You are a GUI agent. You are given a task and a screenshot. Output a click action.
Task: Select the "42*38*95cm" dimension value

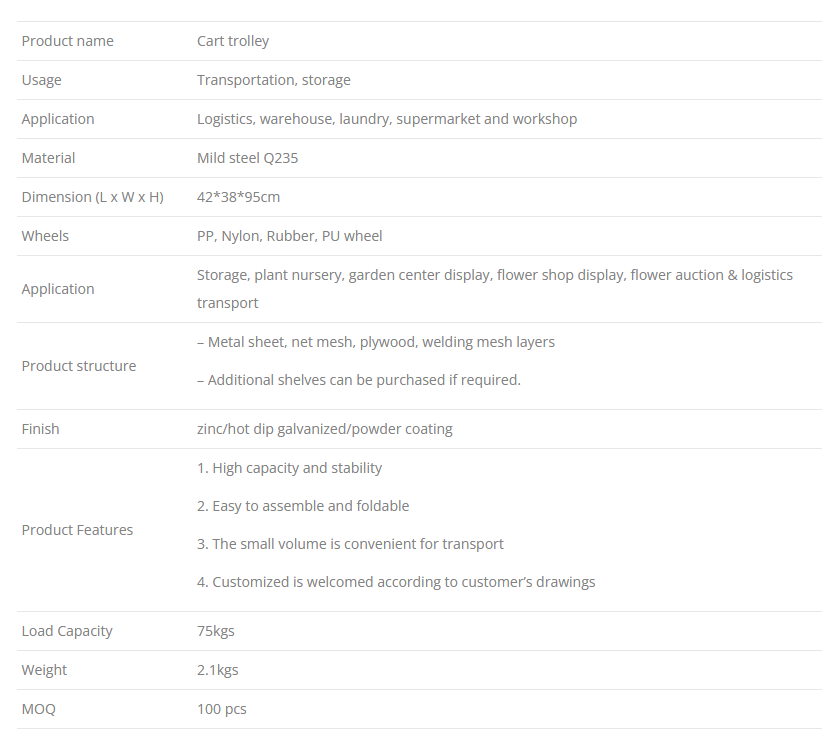(238, 197)
